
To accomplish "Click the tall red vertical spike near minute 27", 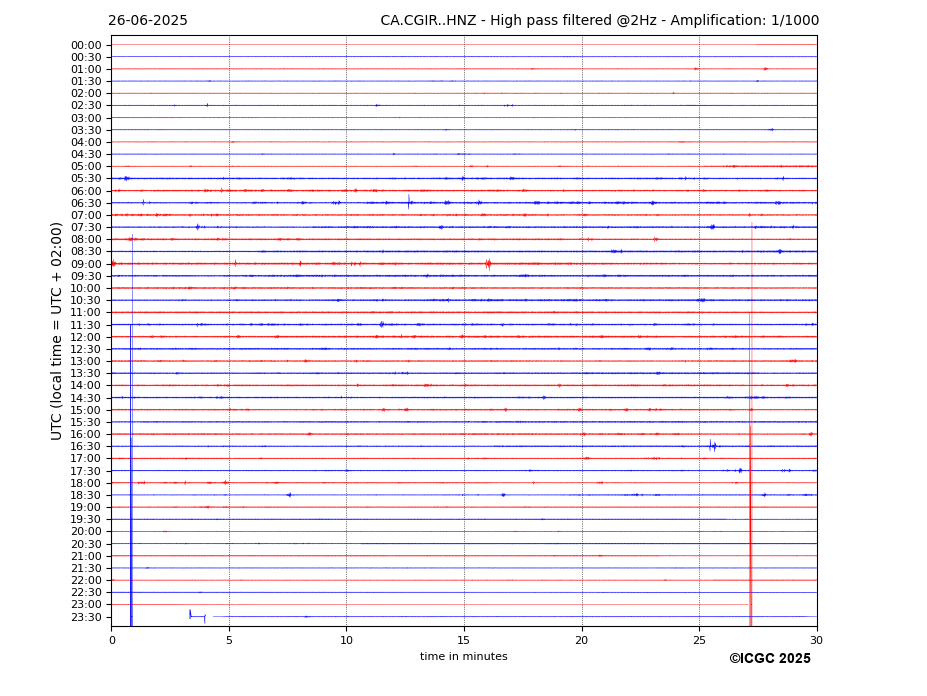I will point(751,425).
